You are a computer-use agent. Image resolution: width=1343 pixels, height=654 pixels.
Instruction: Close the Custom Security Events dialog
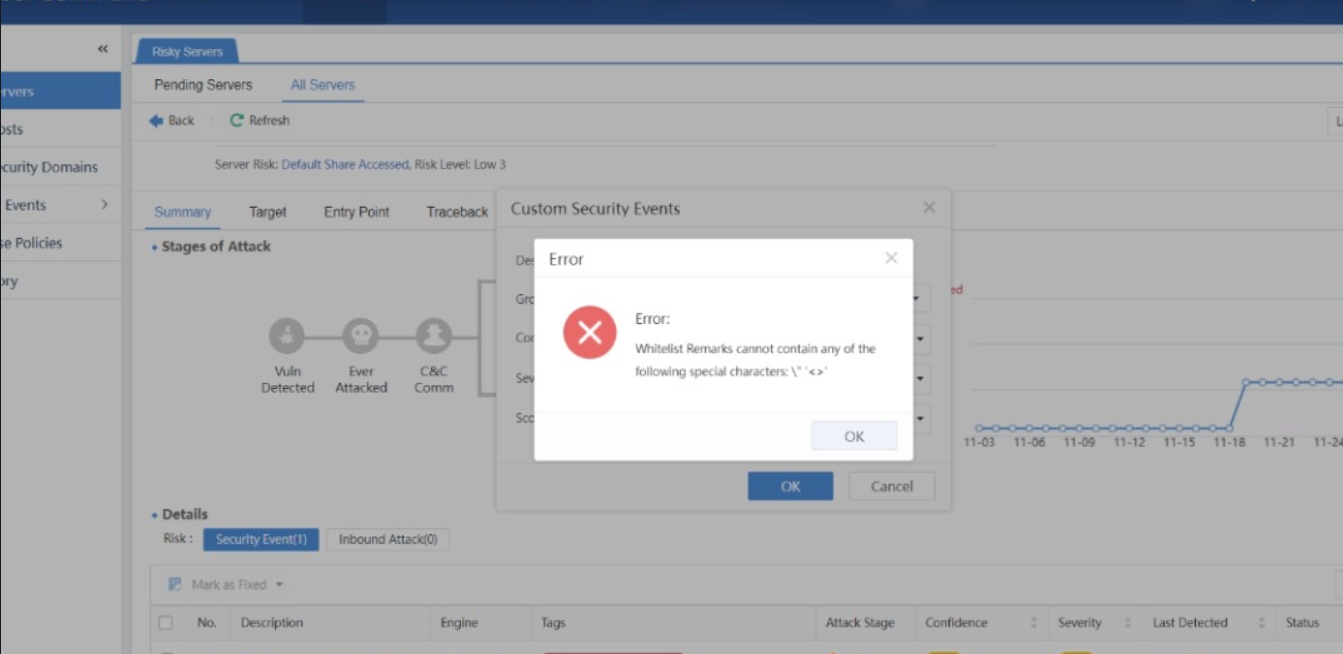click(x=929, y=208)
